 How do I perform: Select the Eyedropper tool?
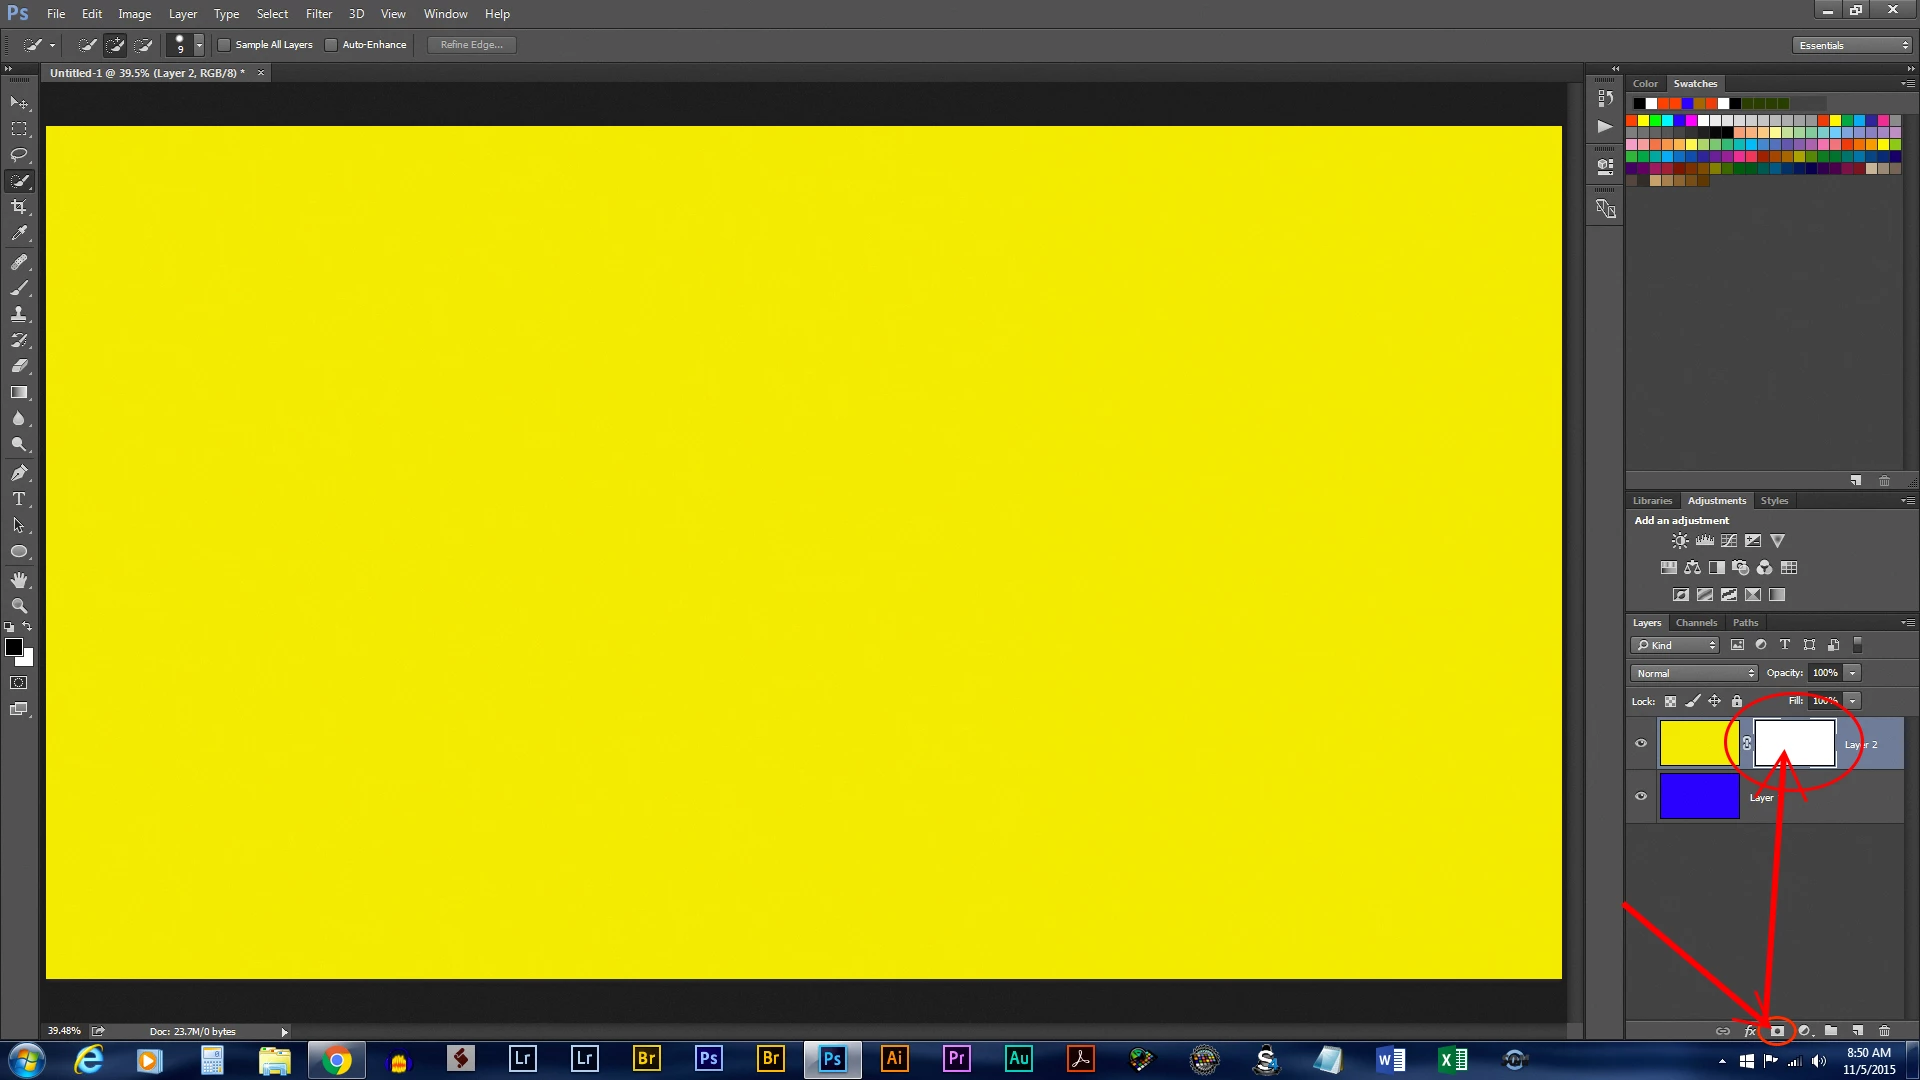19,234
